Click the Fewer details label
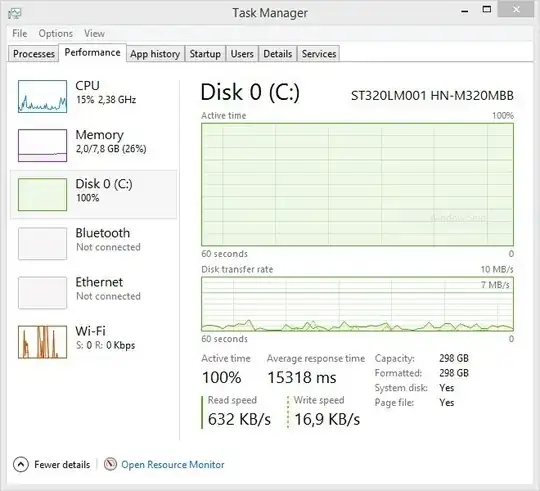The height and width of the screenshot is (491, 540). [62, 464]
